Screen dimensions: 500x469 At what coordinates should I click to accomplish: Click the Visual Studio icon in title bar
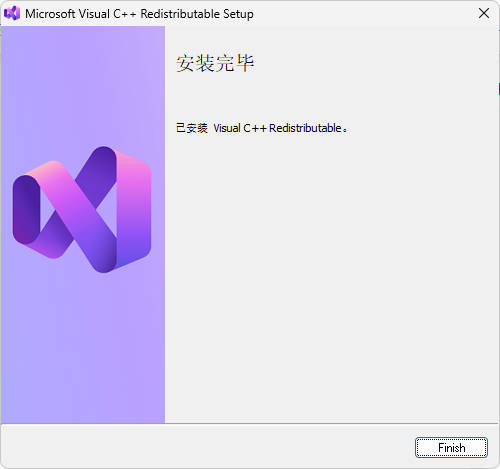point(12,13)
